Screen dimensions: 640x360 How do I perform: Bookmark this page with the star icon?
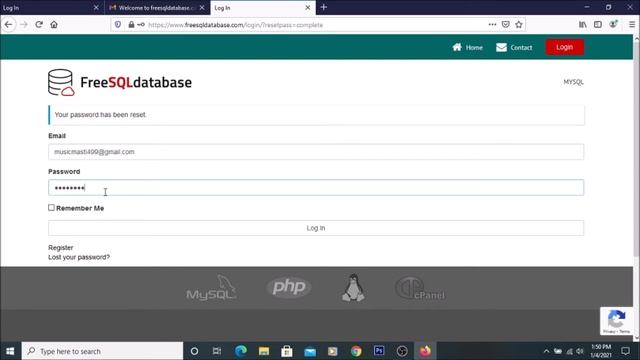pos(519,24)
